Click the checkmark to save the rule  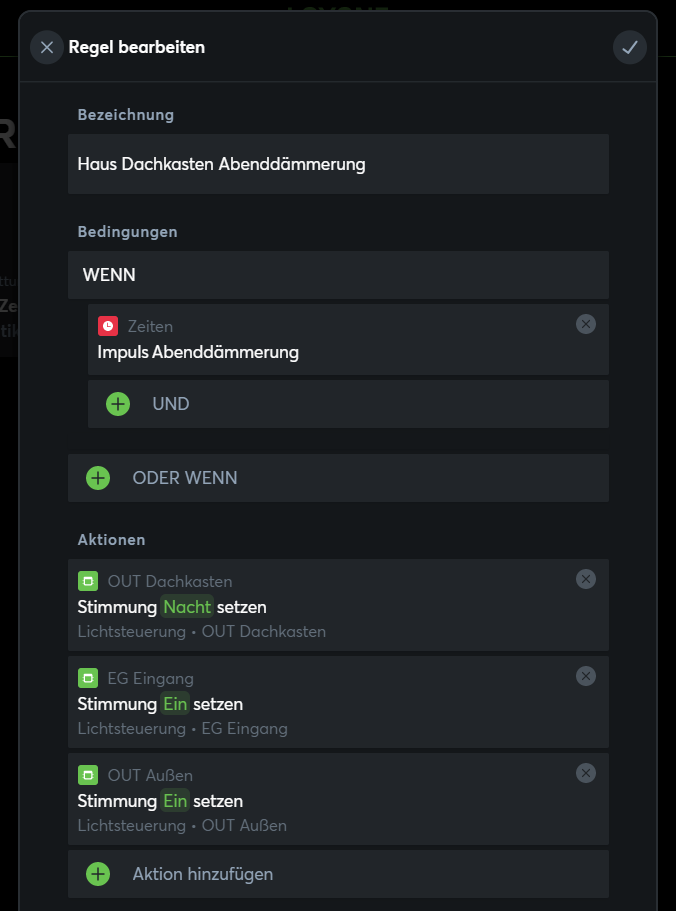coord(629,46)
